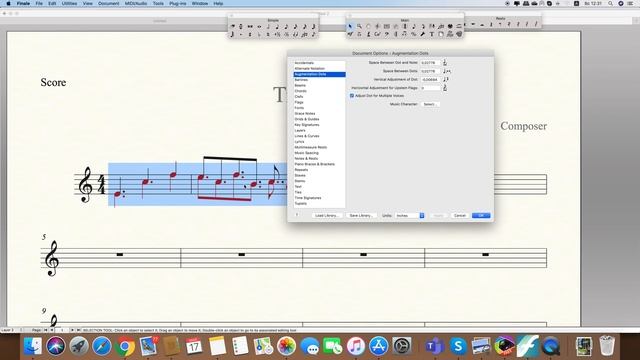Click Cancel in Document Options dialog
This screenshot has width=640, height=360.
460,216
